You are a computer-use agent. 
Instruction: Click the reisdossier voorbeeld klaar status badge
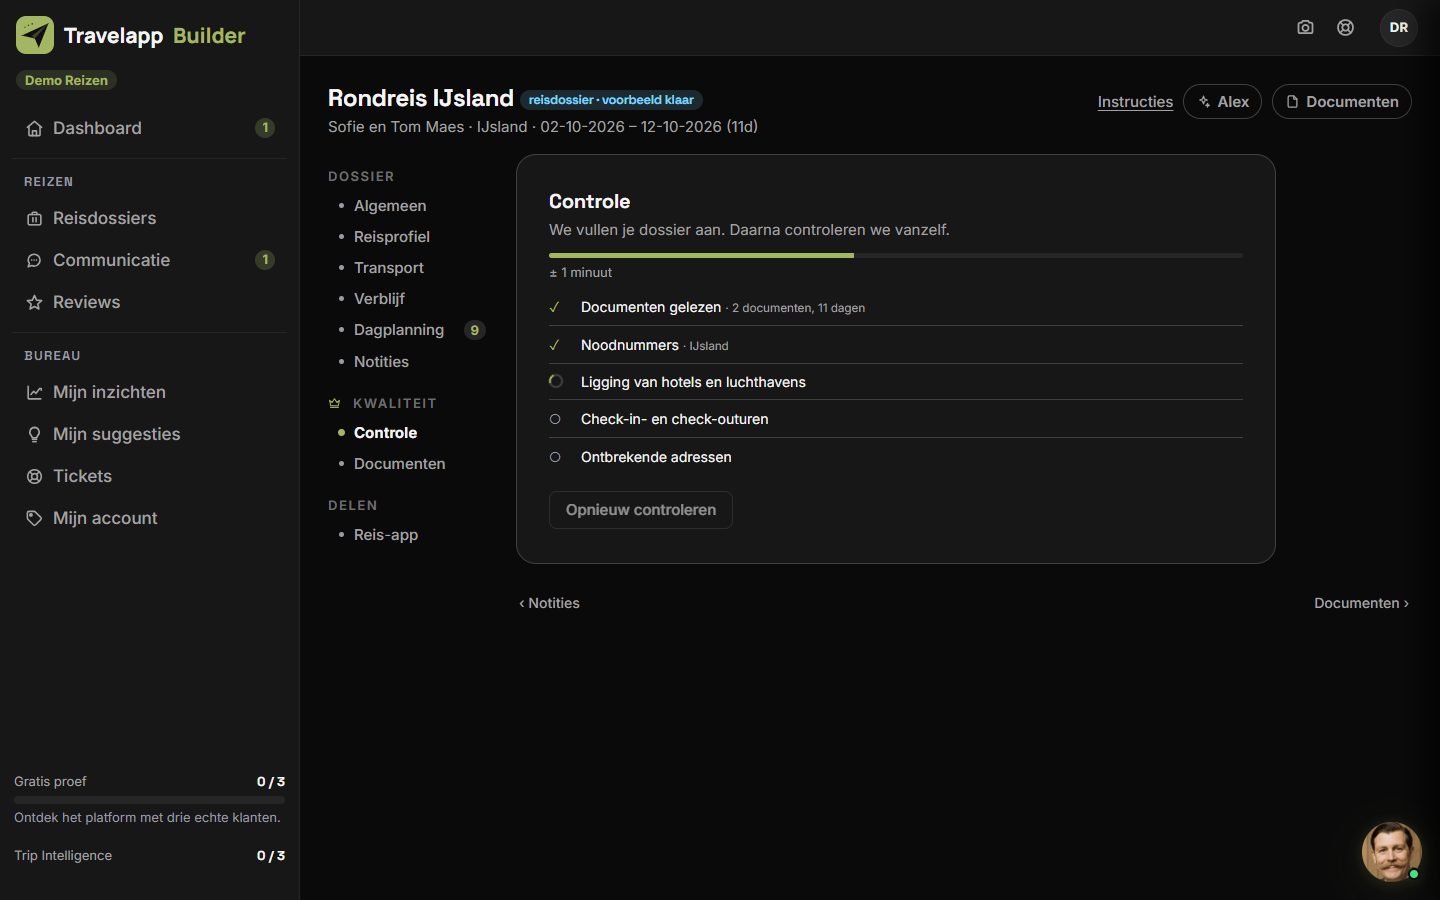click(611, 100)
